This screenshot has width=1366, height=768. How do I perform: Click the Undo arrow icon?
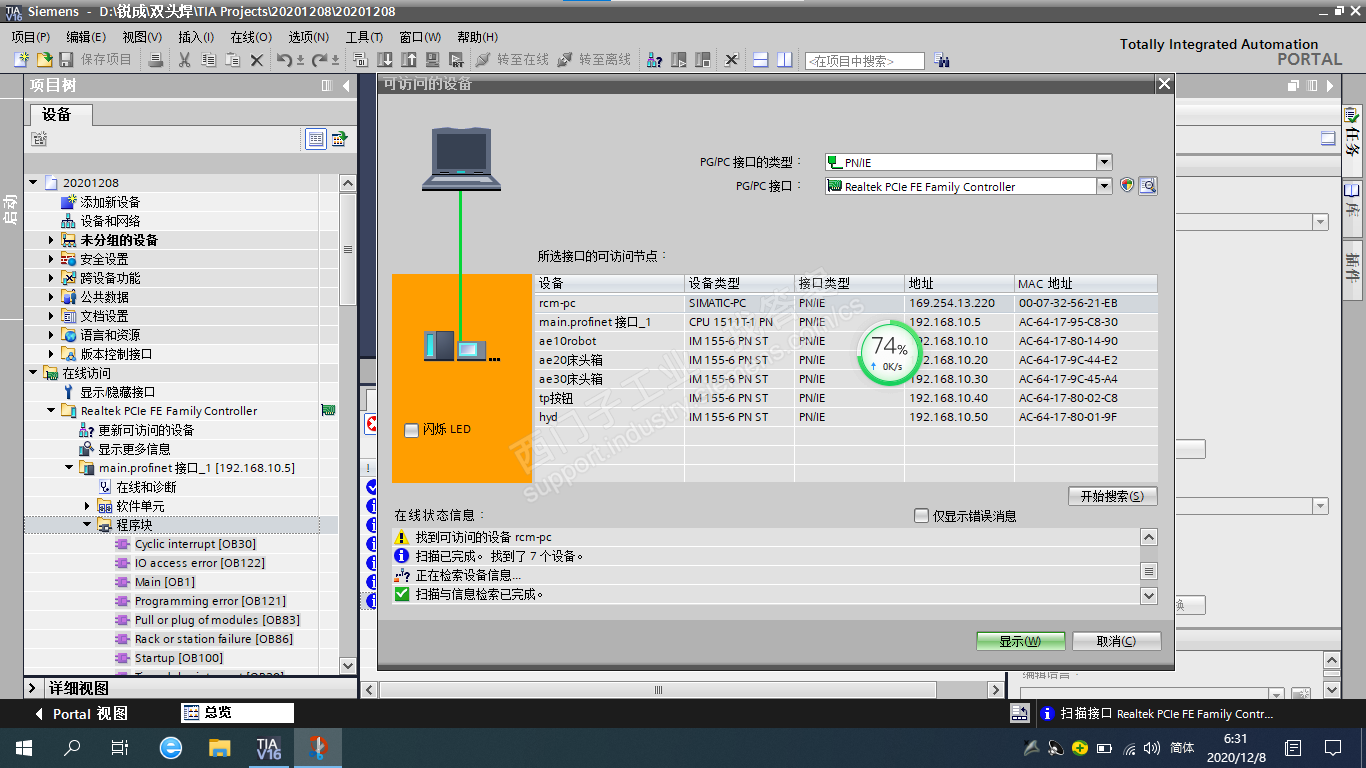pyautogui.click(x=285, y=60)
